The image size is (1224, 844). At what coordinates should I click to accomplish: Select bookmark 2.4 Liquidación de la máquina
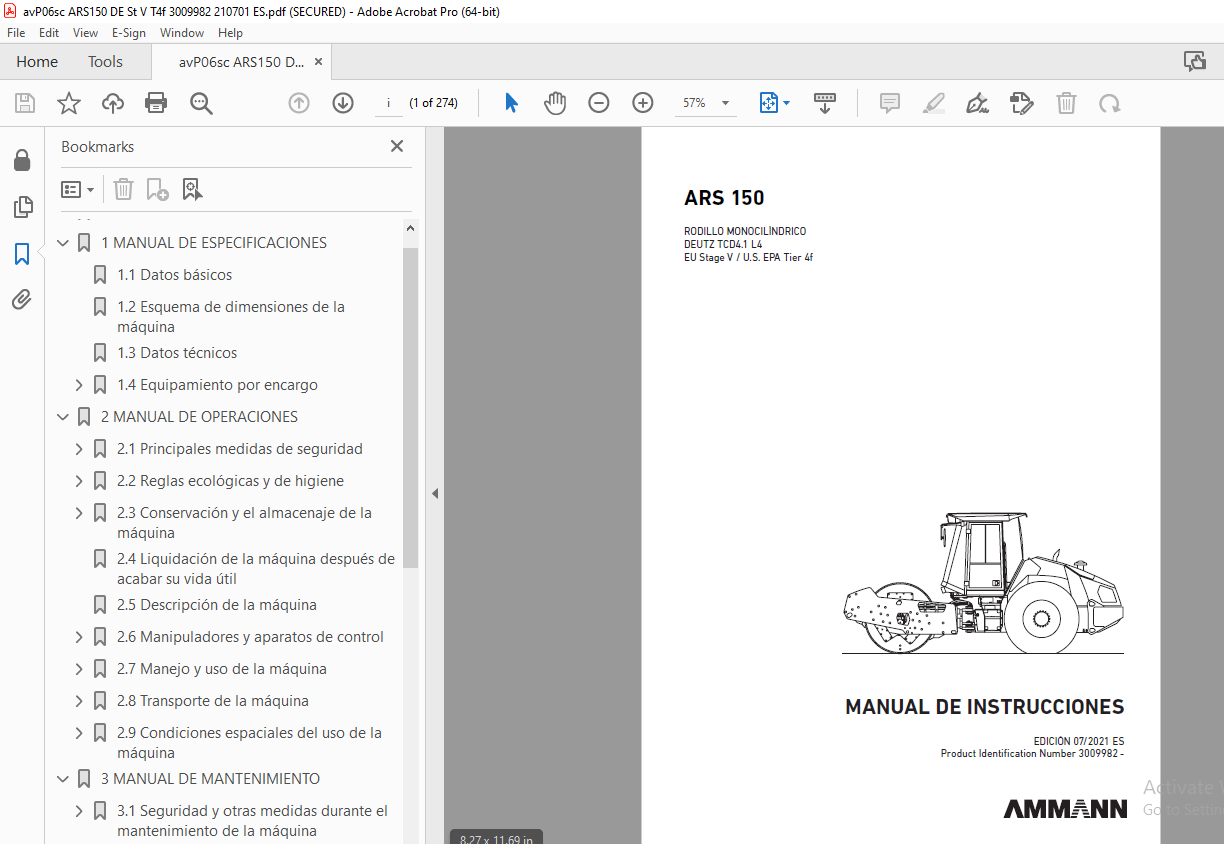pyautogui.click(x=255, y=569)
